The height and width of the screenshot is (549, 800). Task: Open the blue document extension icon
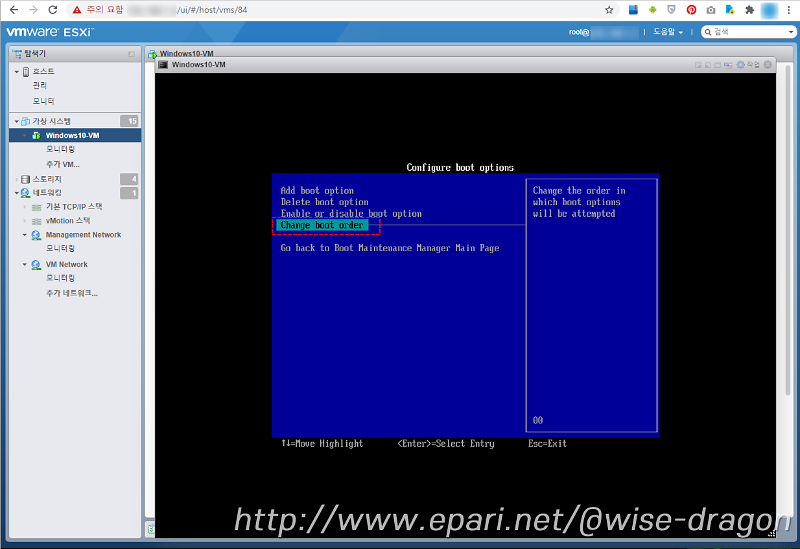[730, 10]
